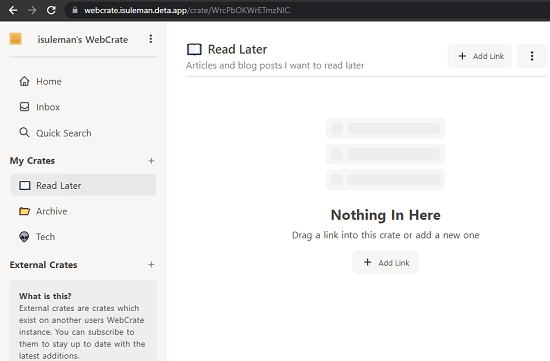Go forward using the browser forward arrow

coord(32,10)
